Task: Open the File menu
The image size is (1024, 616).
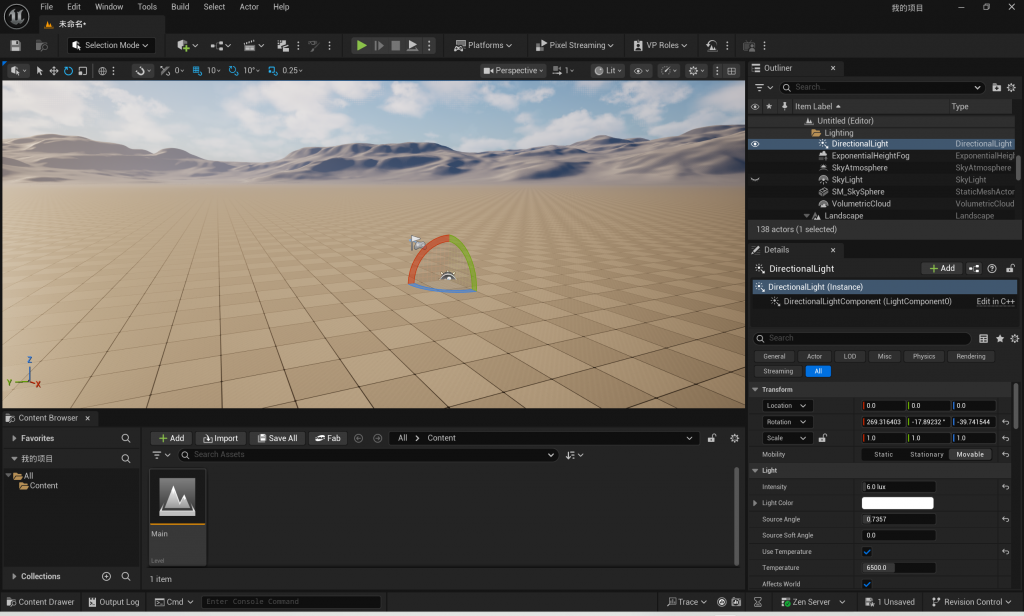Action: [46, 7]
